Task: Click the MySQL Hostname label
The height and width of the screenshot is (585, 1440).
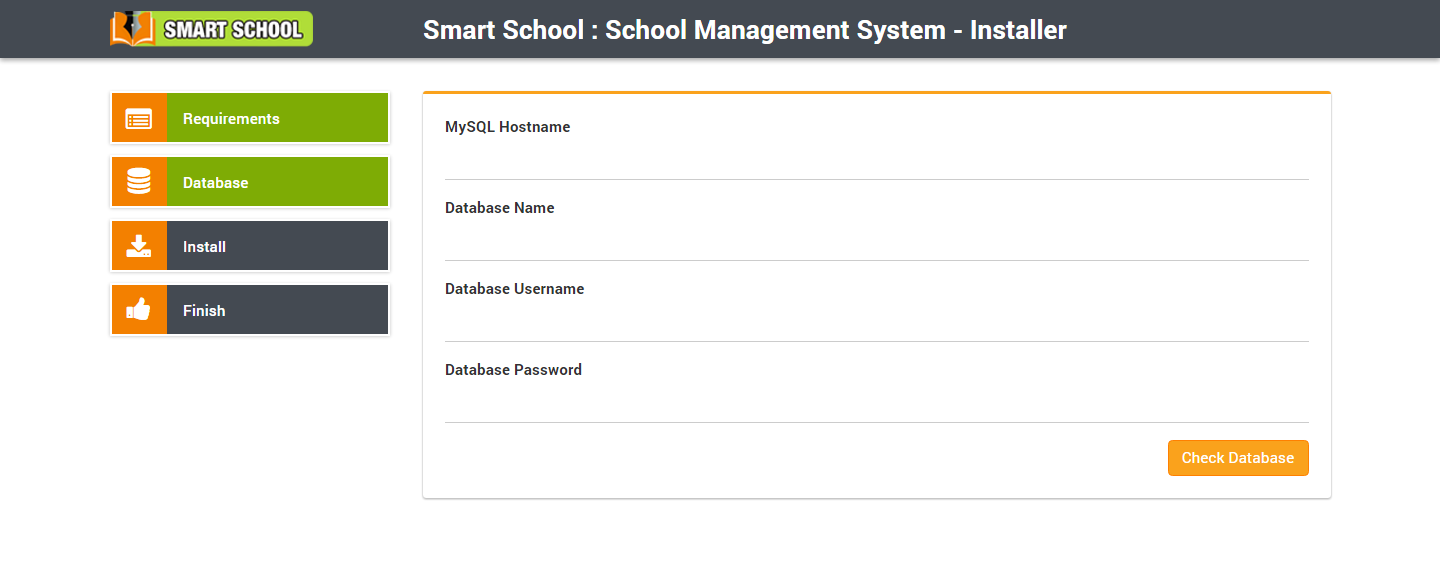Action: [507, 127]
